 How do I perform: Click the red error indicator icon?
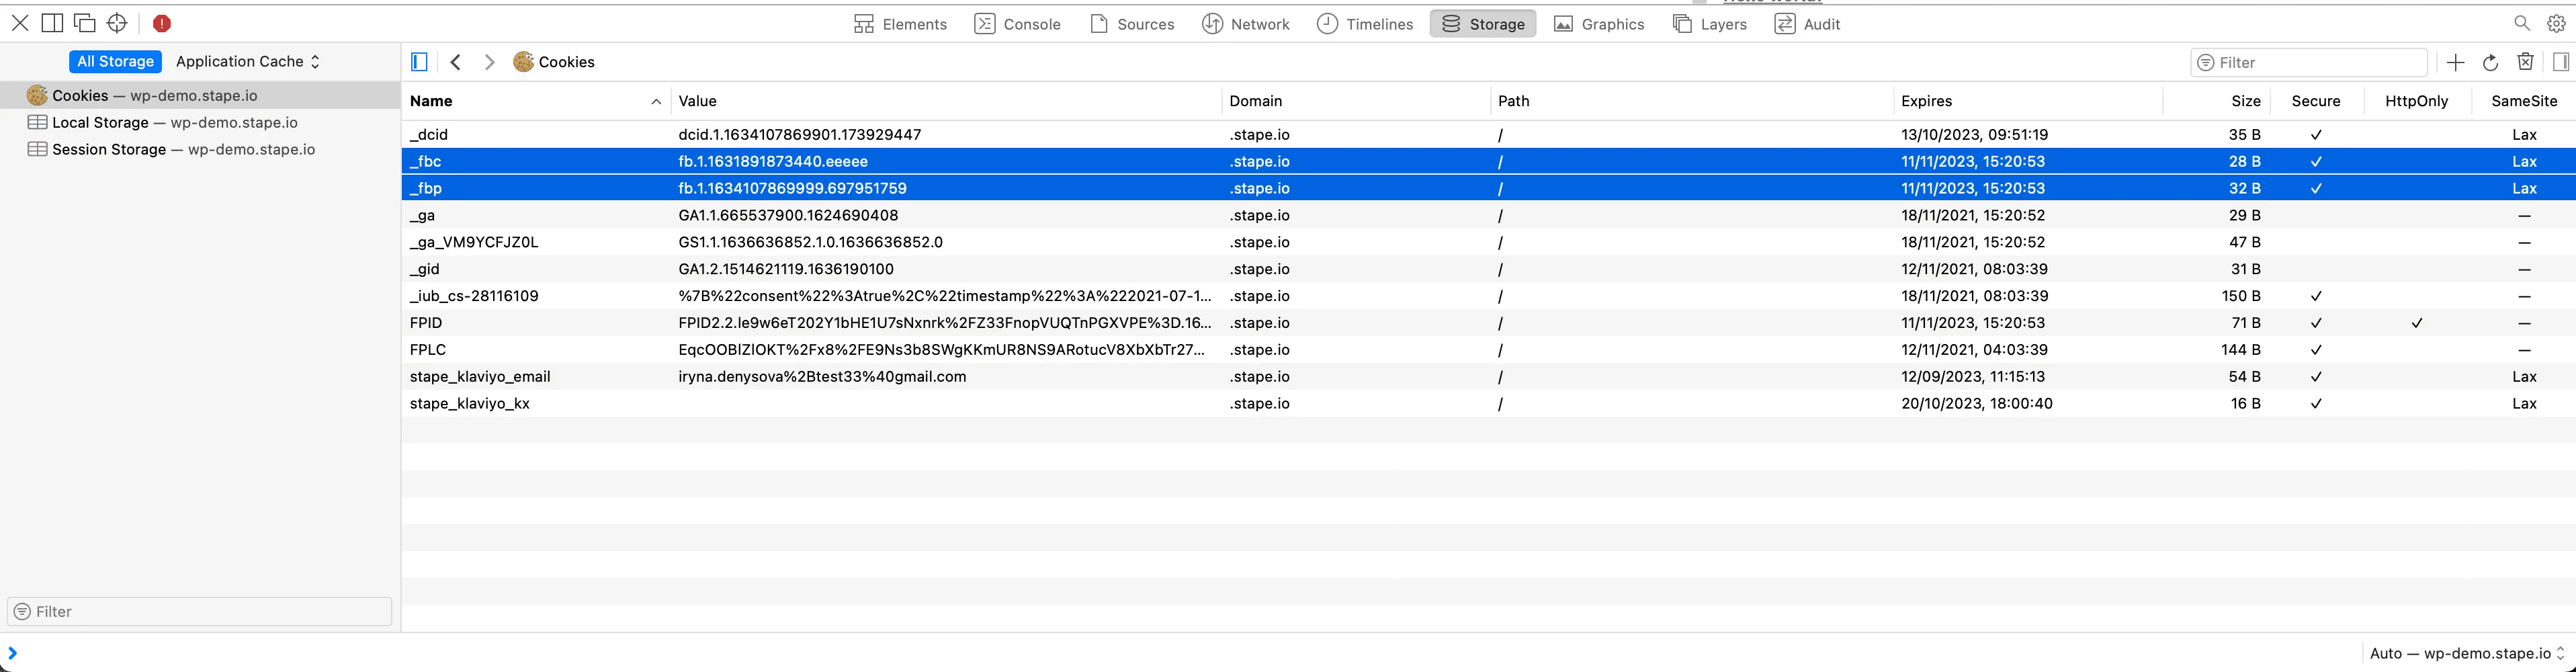[x=162, y=23]
